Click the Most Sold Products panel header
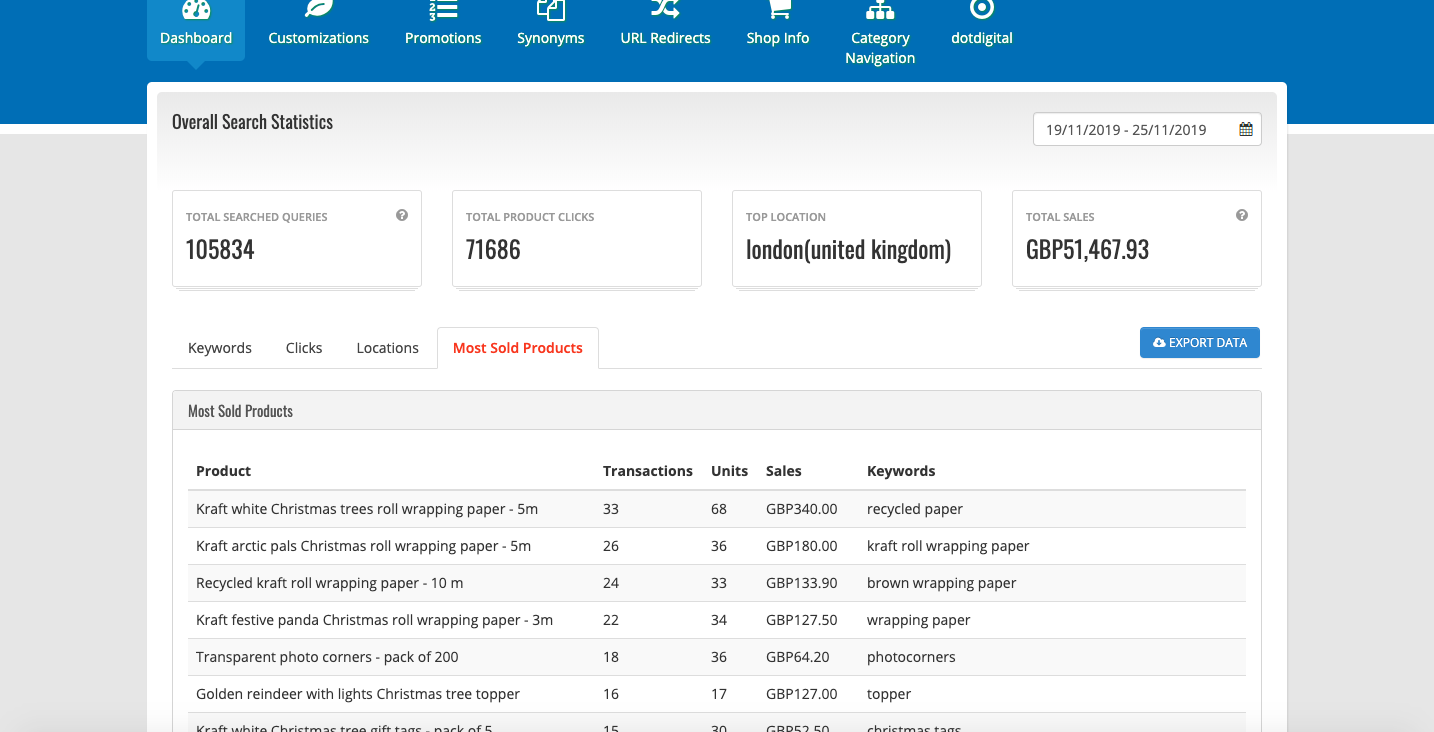The image size is (1434, 732). [x=717, y=411]
